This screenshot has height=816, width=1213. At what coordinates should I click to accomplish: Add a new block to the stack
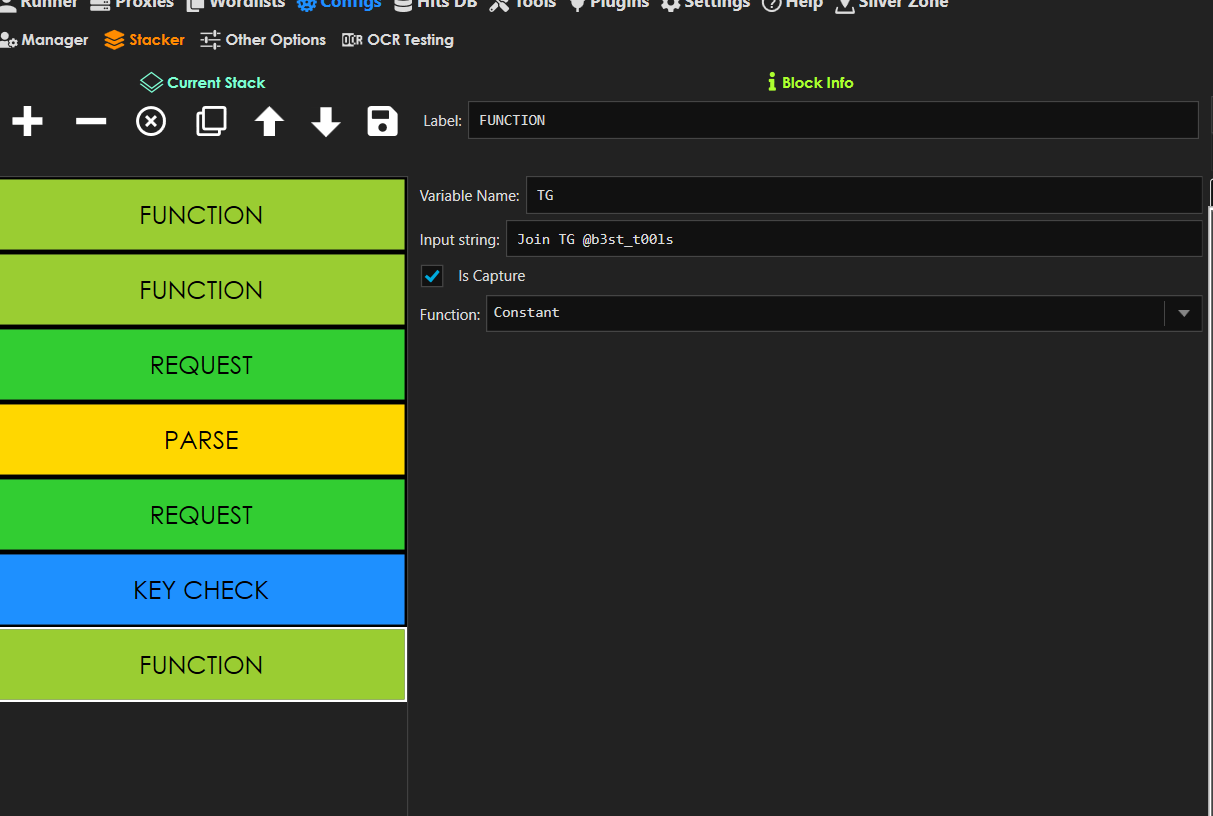click(x=27, y=122)
